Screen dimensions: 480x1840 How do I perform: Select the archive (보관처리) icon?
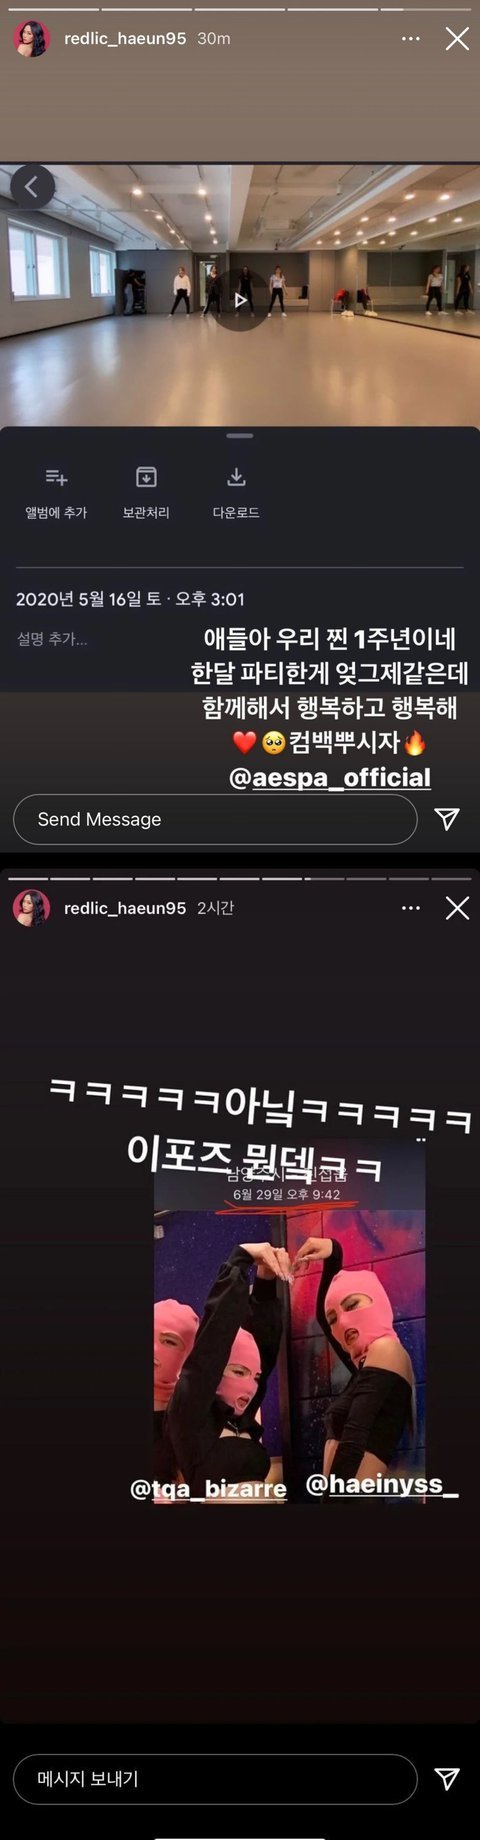[x=146, y=477]
